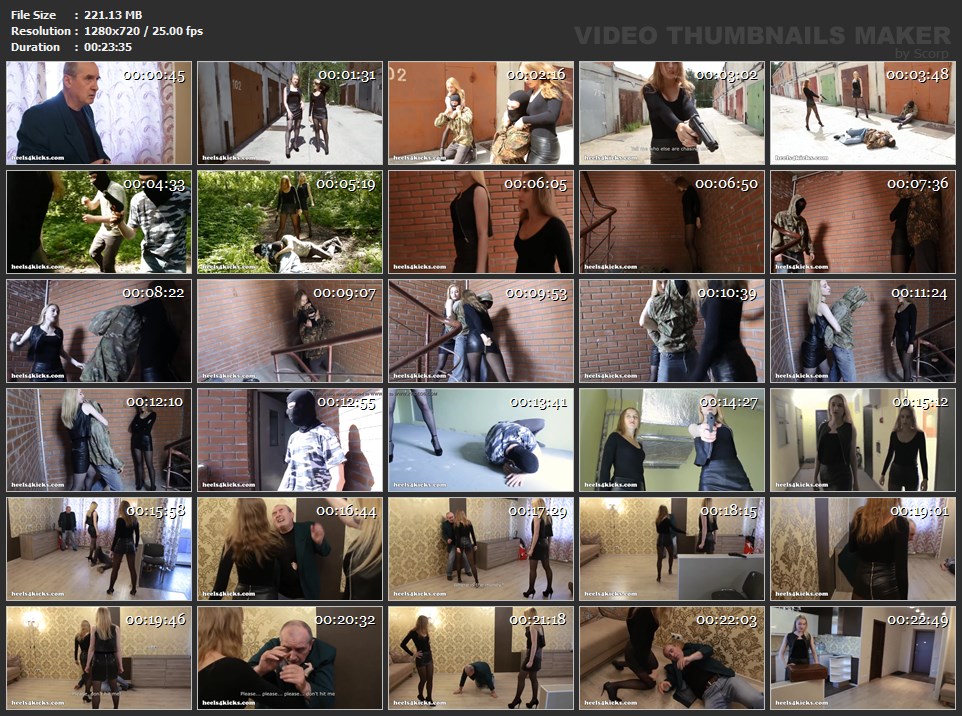Click the frame timestamped 00:10:39
The image size is (962, 716).
coord(672,331)
